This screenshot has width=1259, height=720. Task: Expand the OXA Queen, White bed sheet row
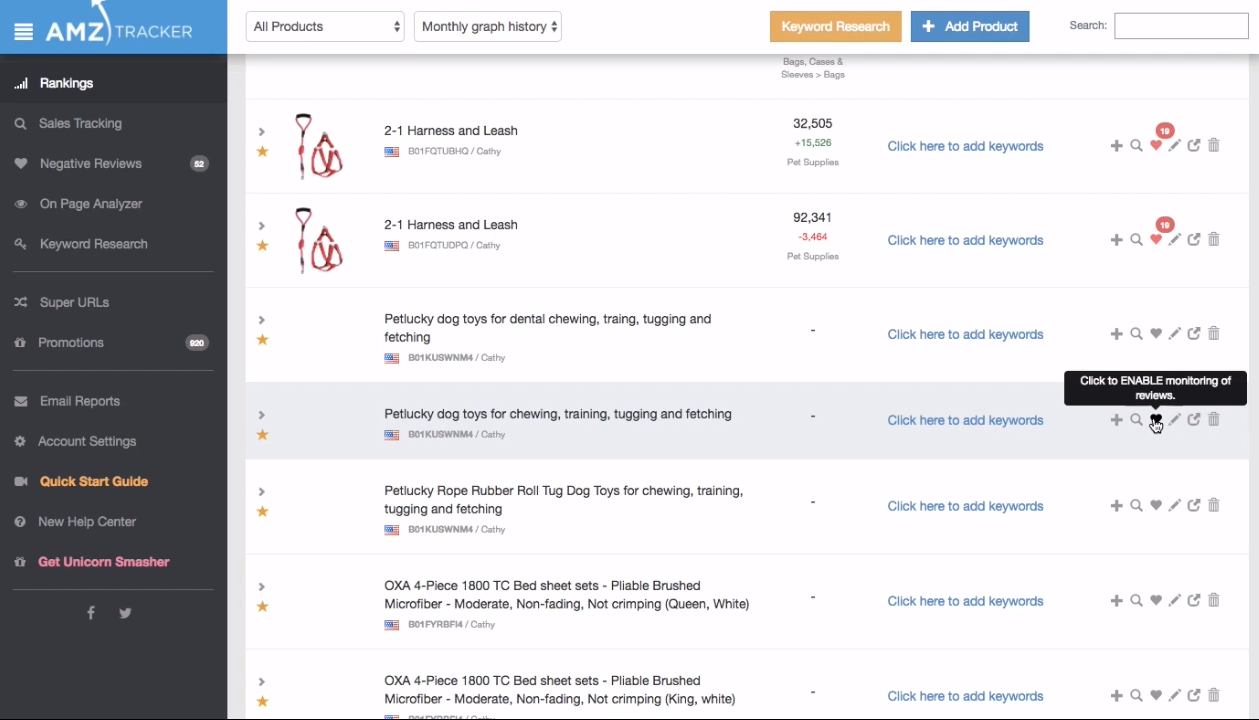point(262,586)
